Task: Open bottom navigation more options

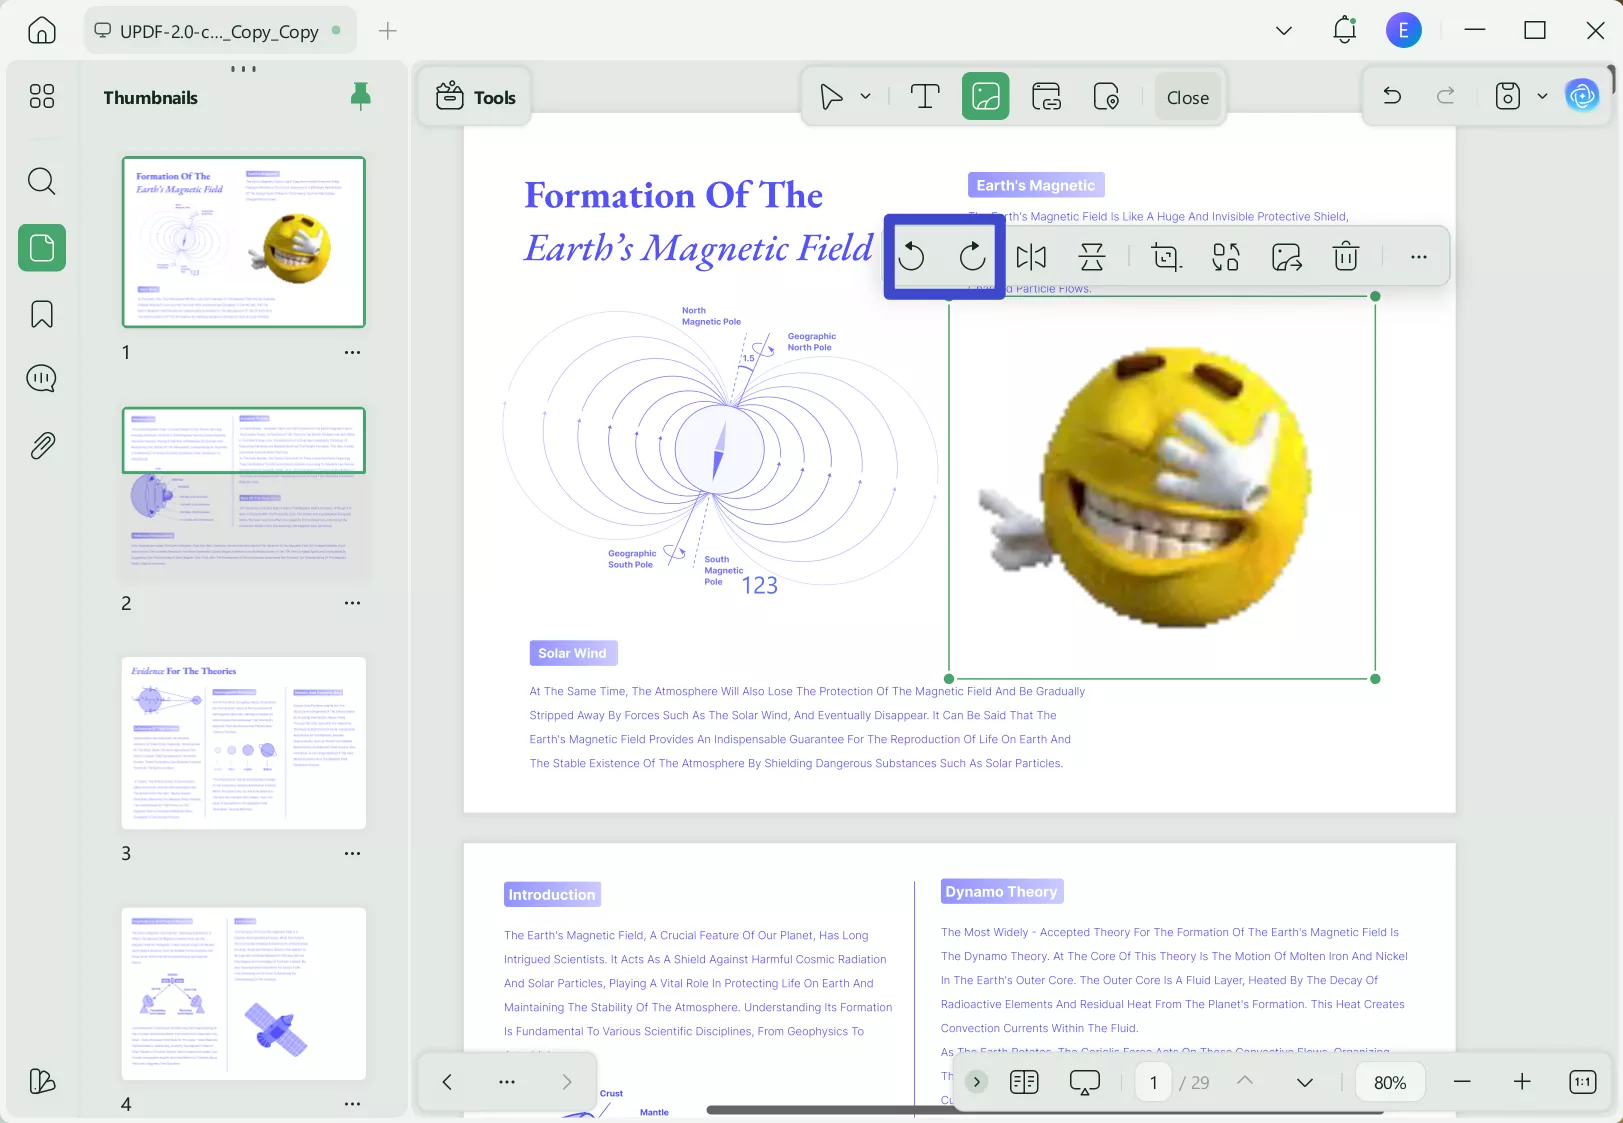Action: pos(507,1082)
